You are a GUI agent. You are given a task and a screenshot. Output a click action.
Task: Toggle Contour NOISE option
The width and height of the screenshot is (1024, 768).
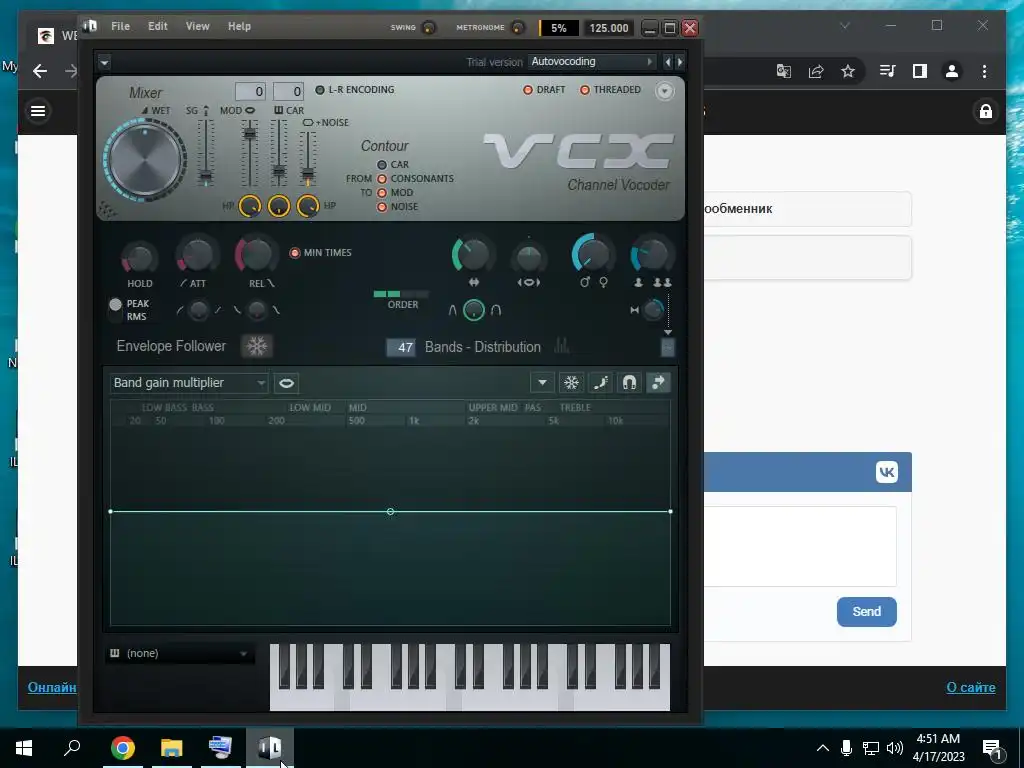pyautogui.click(x=397, y=206)
